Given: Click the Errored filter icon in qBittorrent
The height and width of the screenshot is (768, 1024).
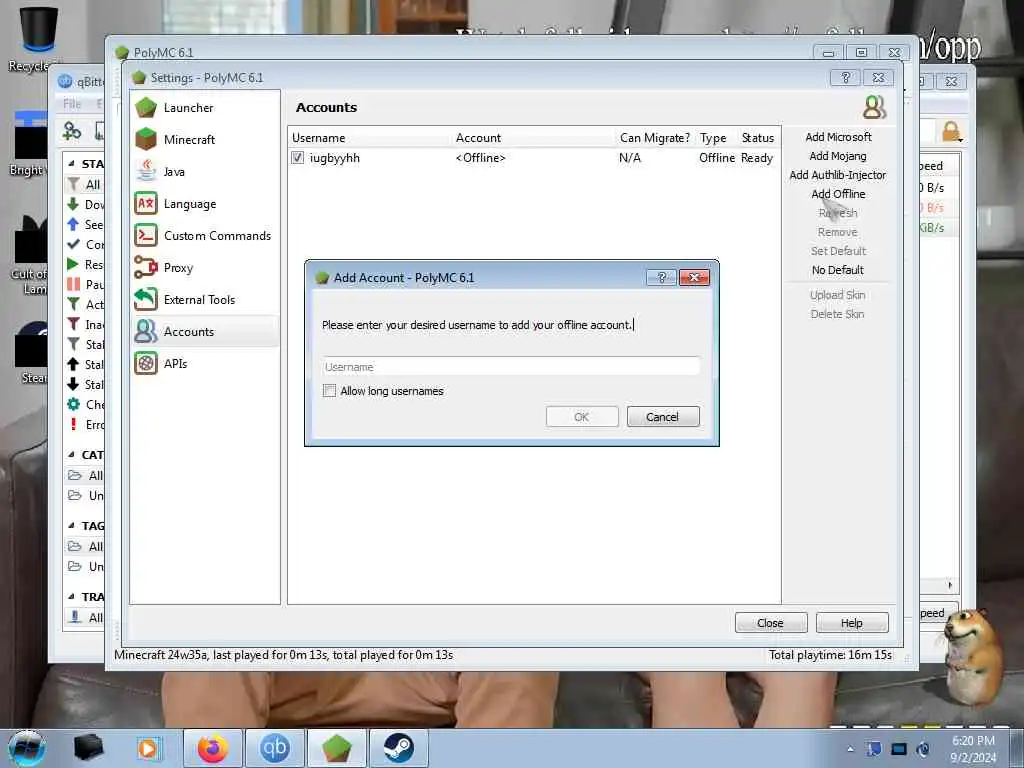Looking at the screenshot, I should (x=73, y=424).
